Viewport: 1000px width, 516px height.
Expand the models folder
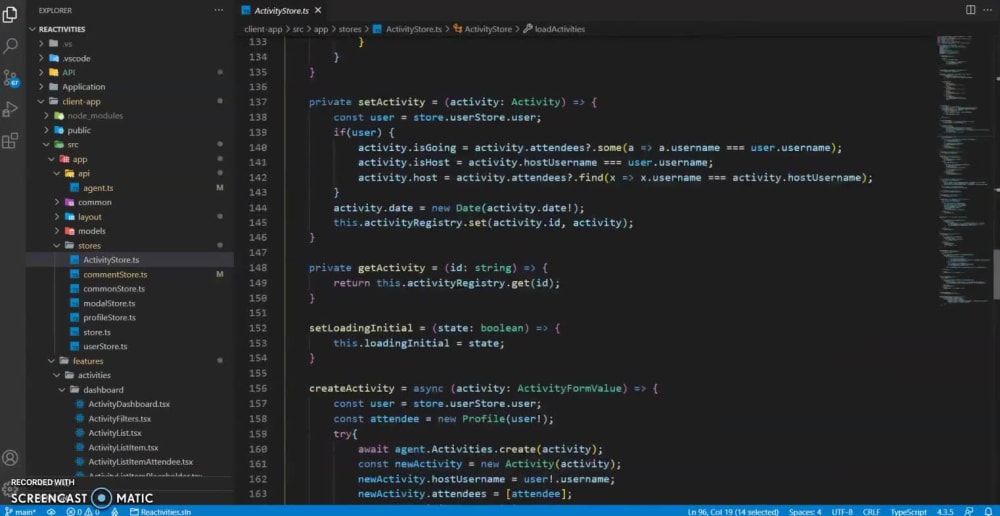(130, 231)
